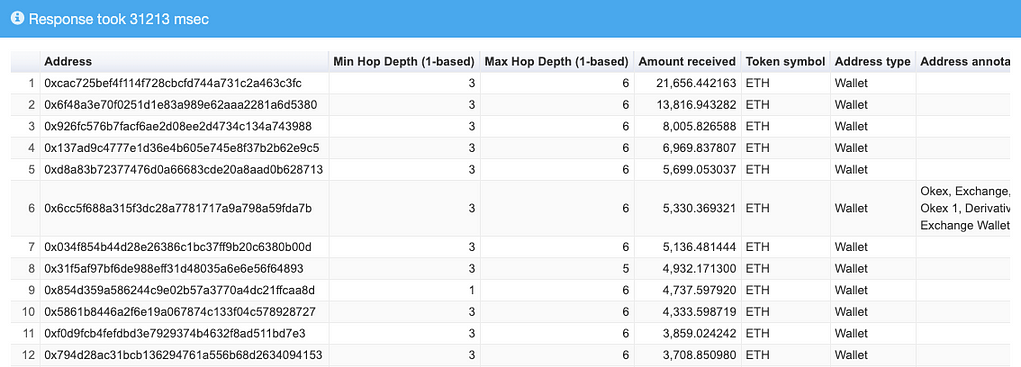Screen dimensions: 1021x367
Task: Click Min Hop Depth value 1 in row 9
Action: point(471,290)
